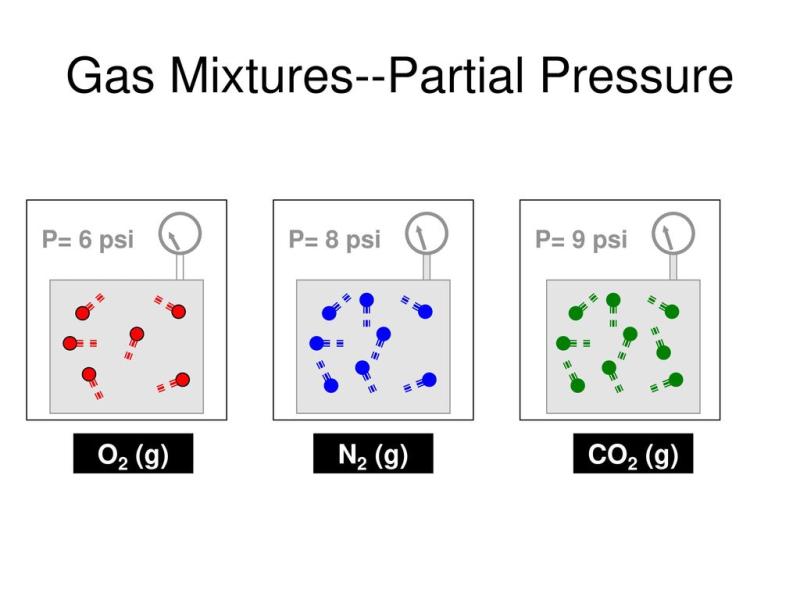Select the N2 (g) black label
Screen dimensions: 800x600
373,454
